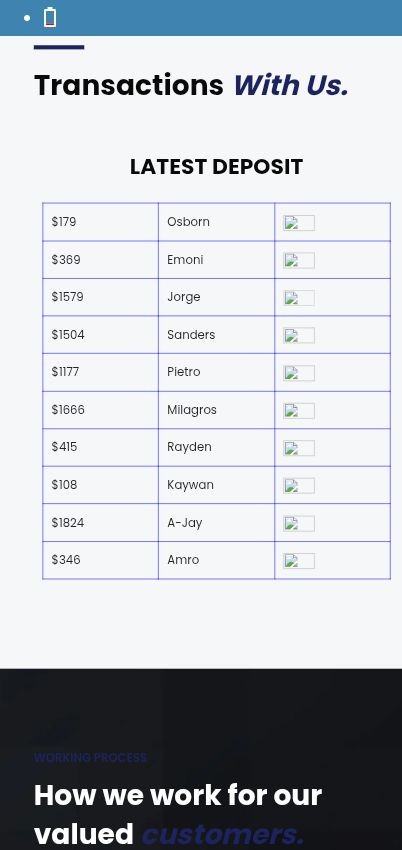Viewport: 402px width, 850px height.
Task: Click the payment image in Amro's row
Action: pyautogui.click(x=299, y=561)
